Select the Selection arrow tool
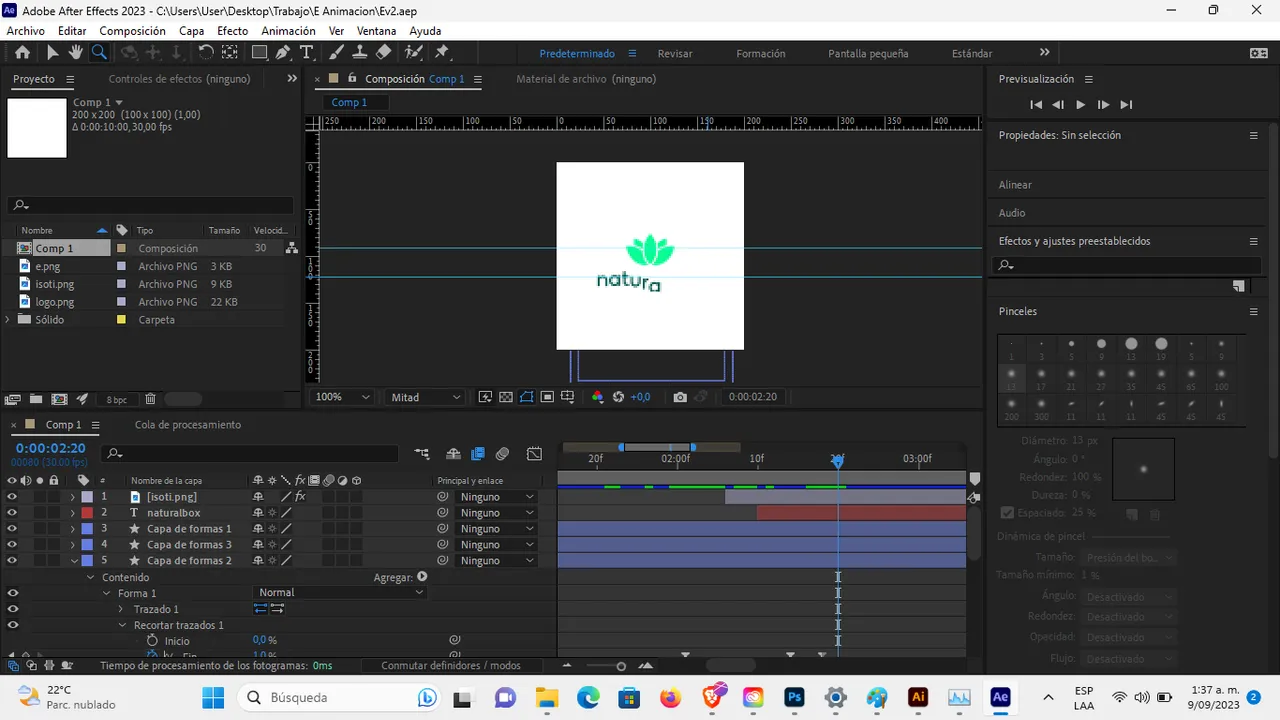 tap(53, 53)
